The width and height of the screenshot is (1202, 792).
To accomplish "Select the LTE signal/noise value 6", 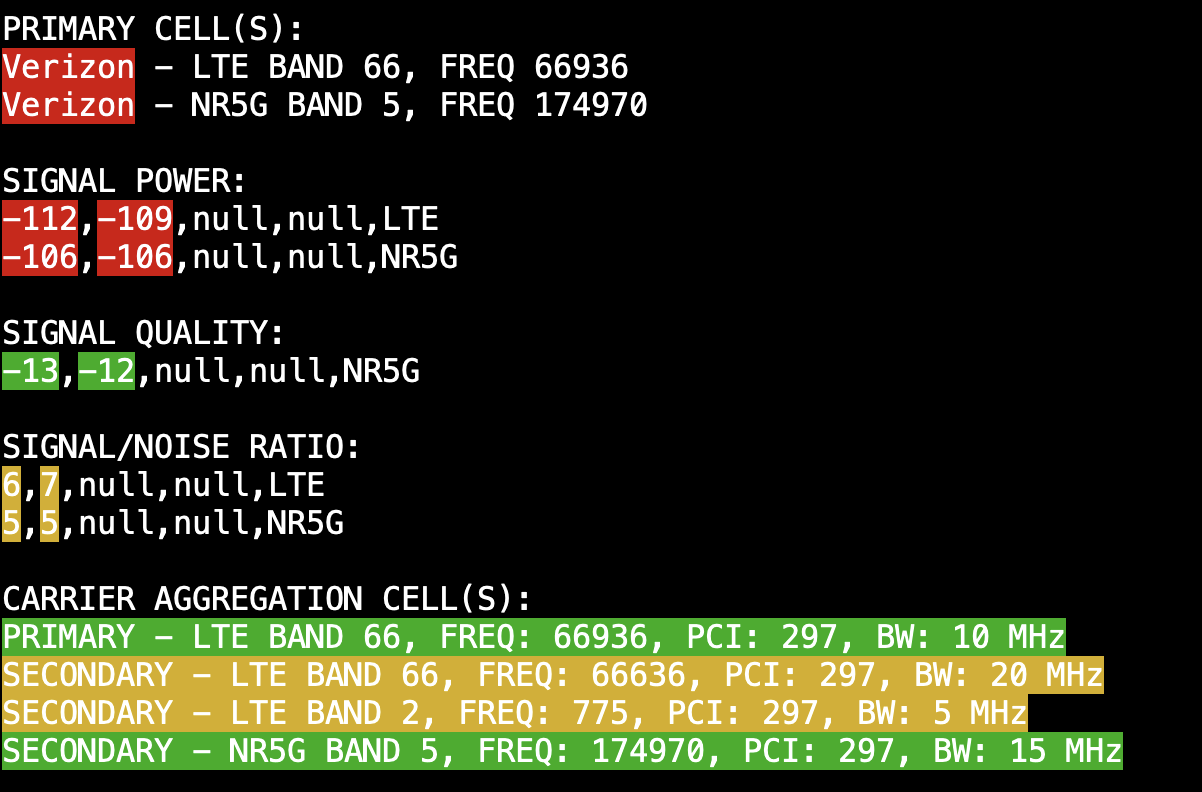I will click(x=12, y=485).
